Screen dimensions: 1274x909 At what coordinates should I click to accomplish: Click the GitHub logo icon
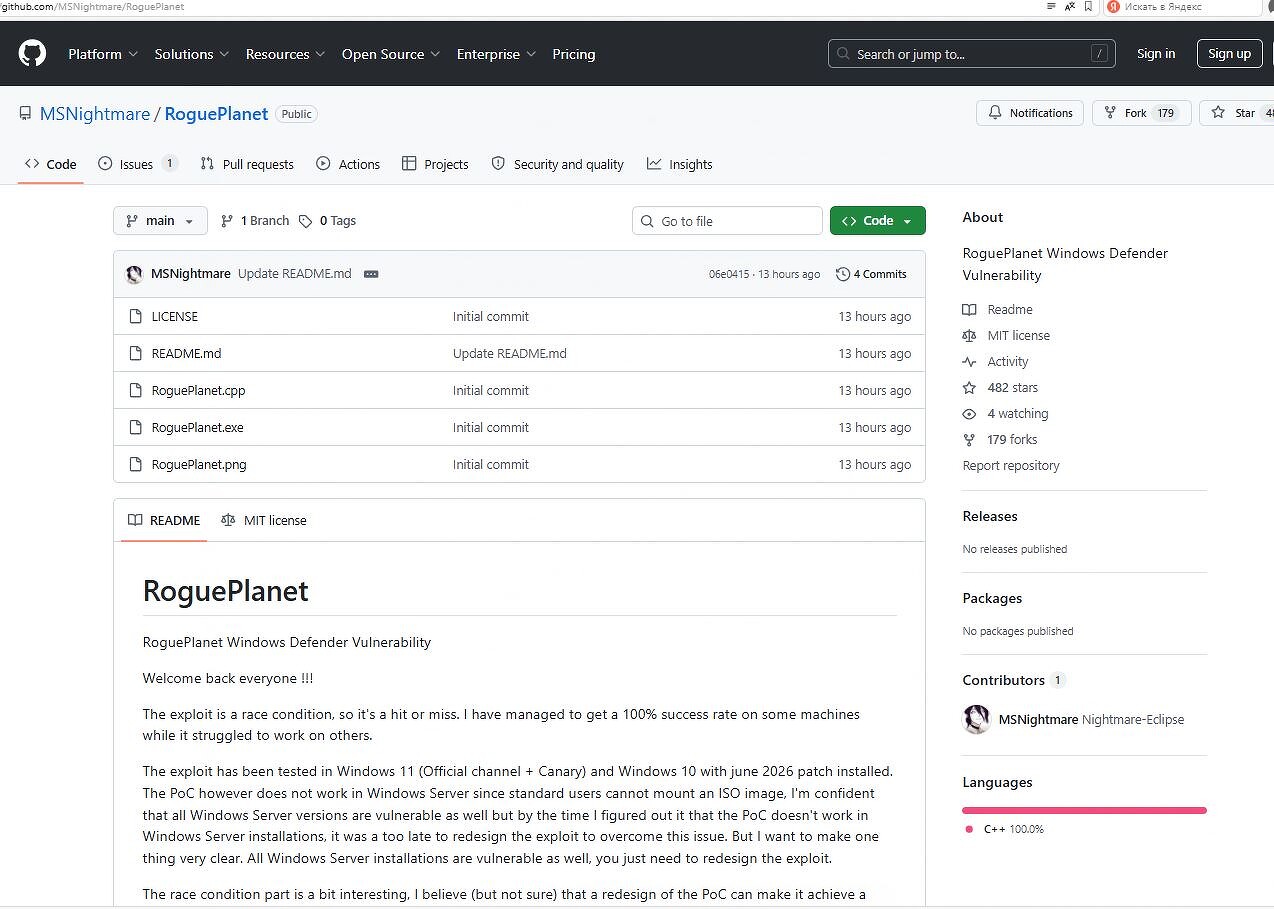(32, 54)
